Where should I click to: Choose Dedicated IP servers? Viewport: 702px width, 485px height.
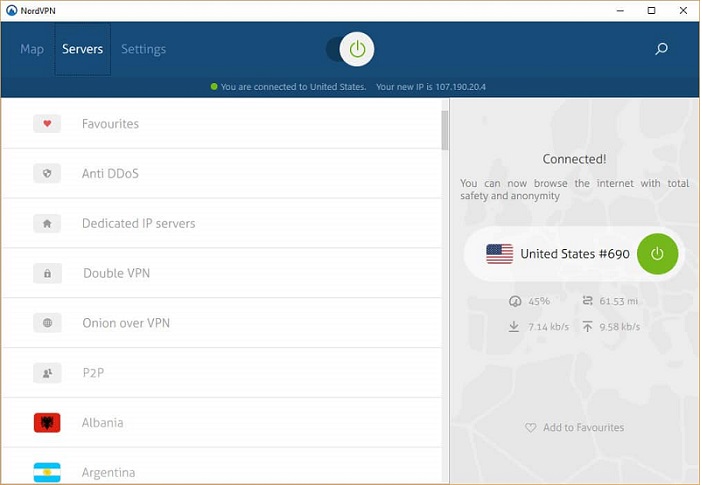coord(222,223)
